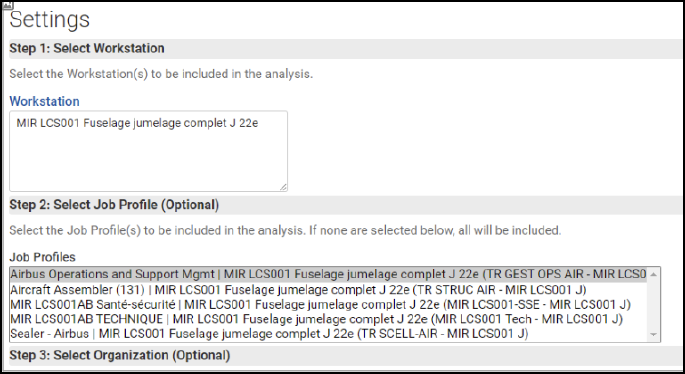The width and height of the screenshot is (685, 374).
Task: Click inside the Workstation text area
Action: 149,151
